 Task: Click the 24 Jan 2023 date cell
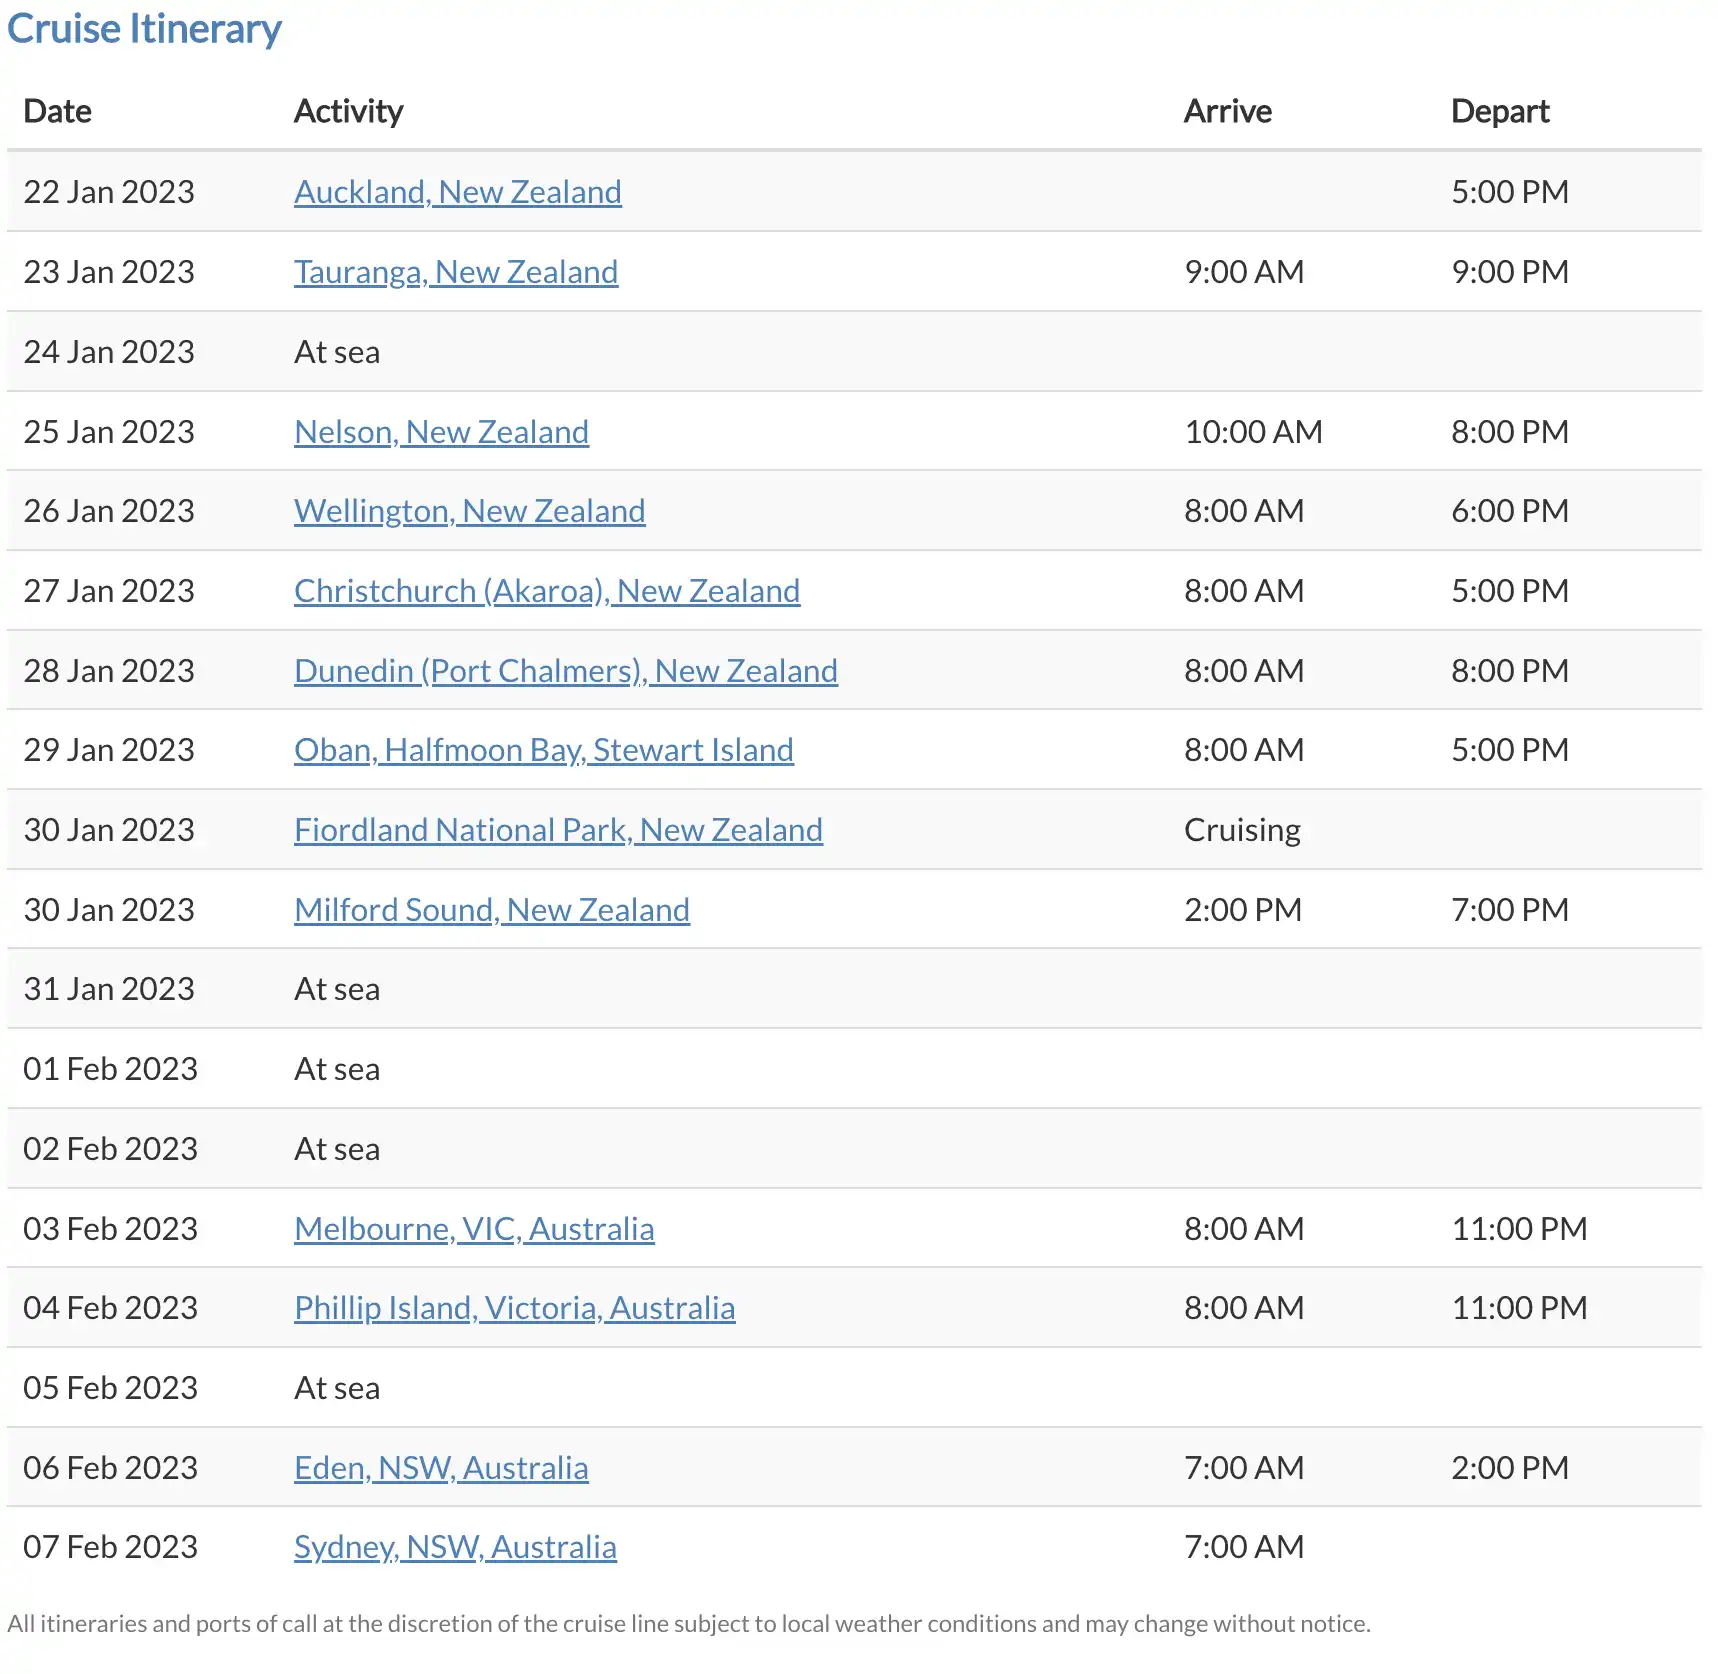coord(109,352)
